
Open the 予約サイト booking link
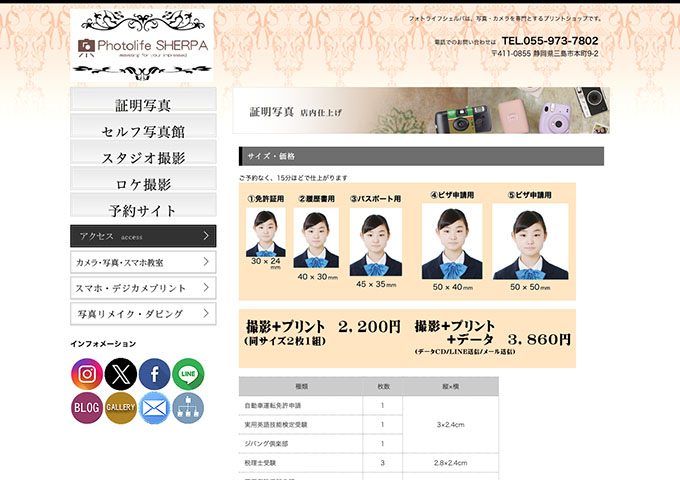coord(143,210)
